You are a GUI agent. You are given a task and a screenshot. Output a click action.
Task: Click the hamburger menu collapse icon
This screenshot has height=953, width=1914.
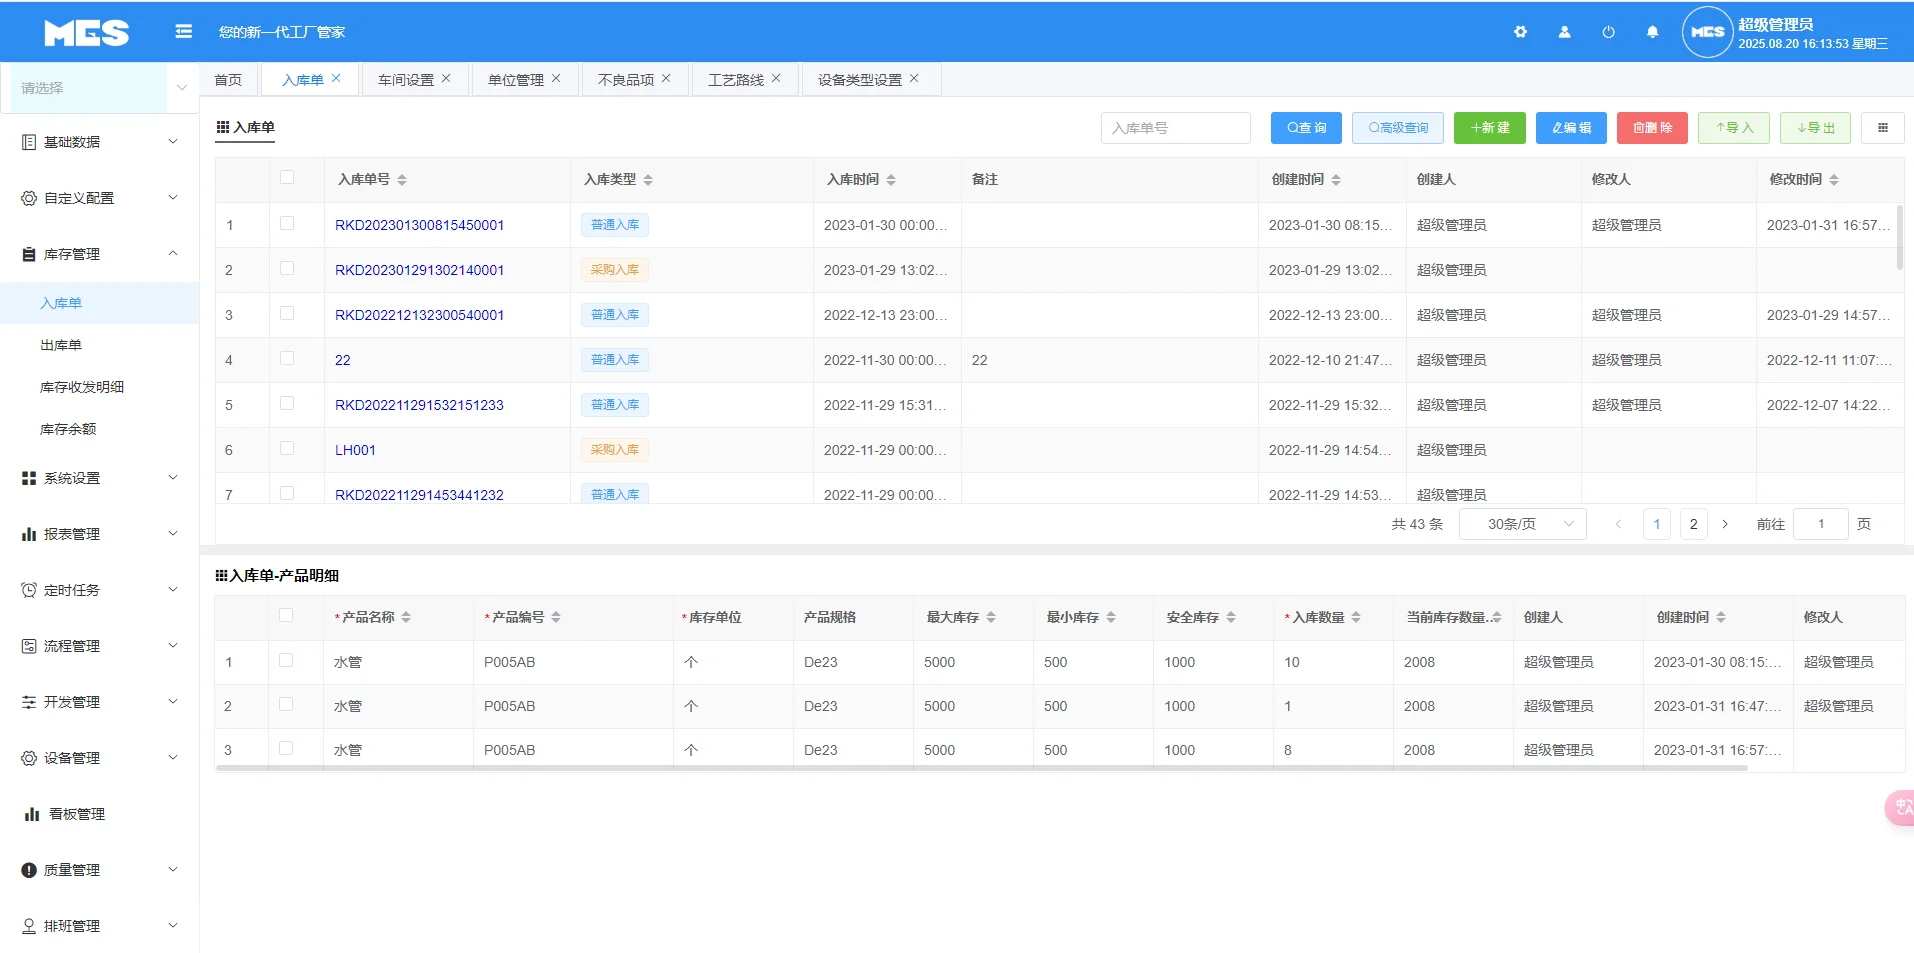[x=184, y=31]
